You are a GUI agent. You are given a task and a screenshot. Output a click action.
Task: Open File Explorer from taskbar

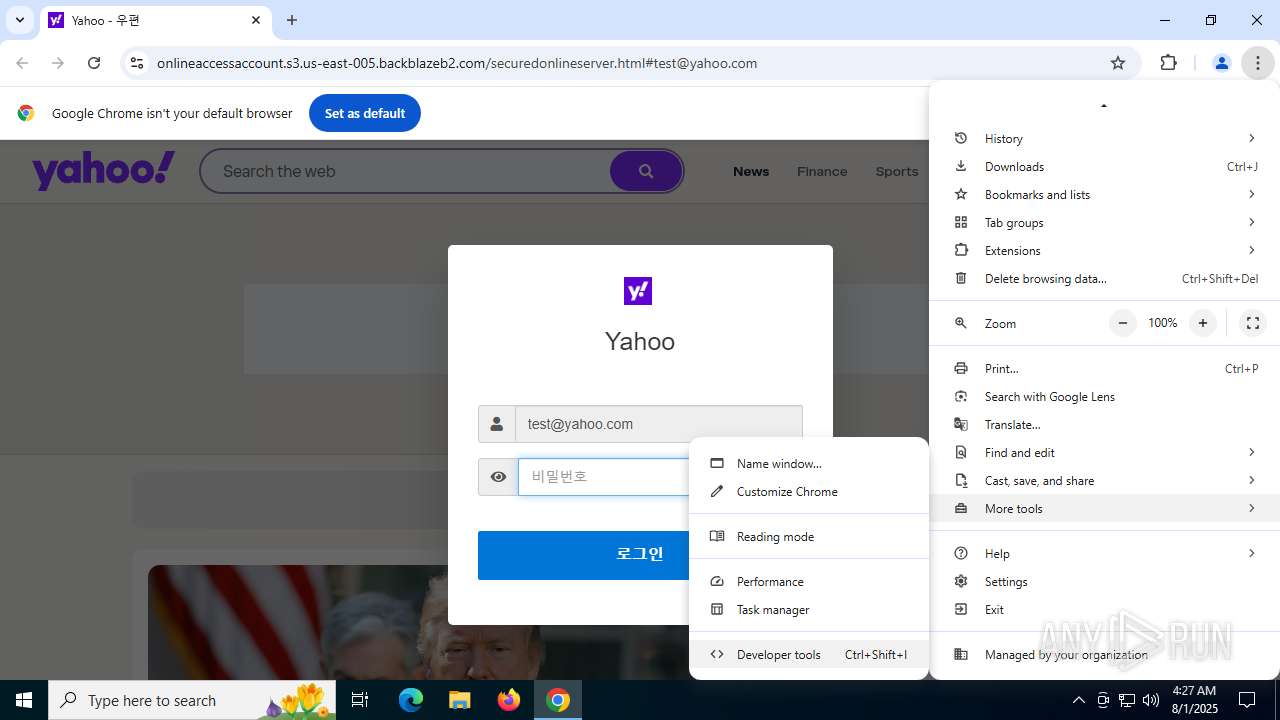coord(459,700)
